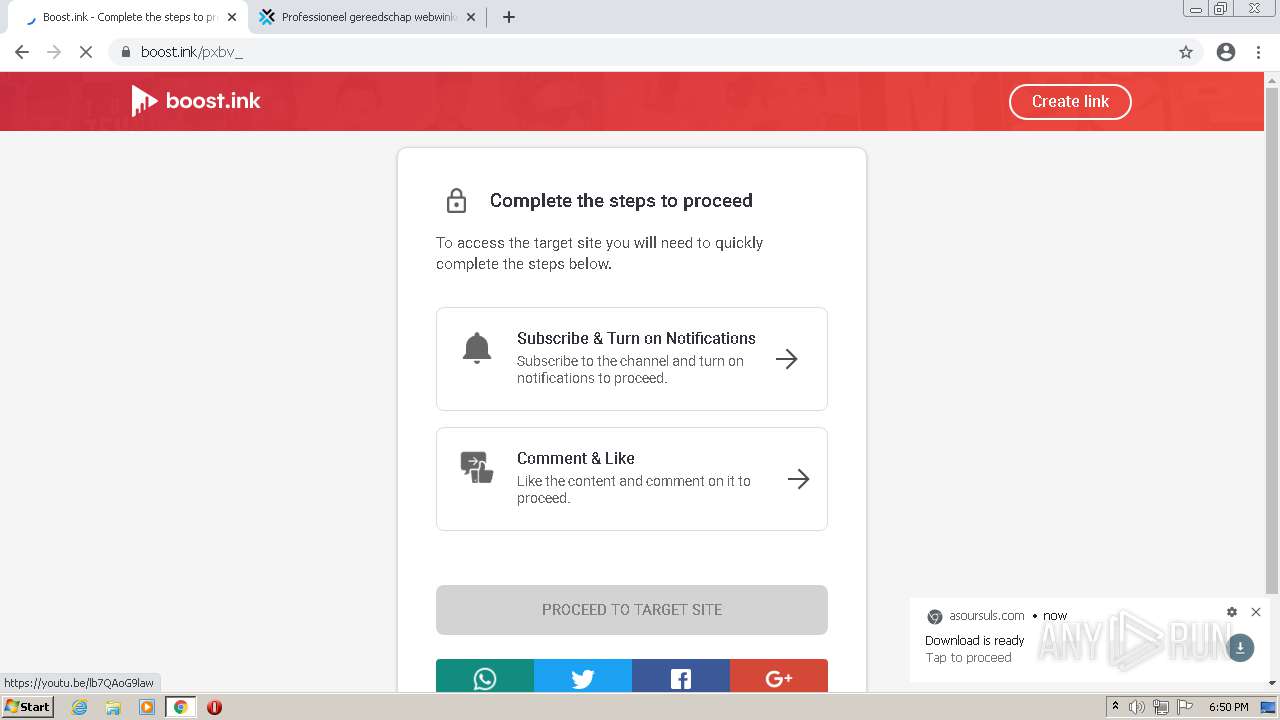Show hidden tray icons arrow

[1115, 707]
